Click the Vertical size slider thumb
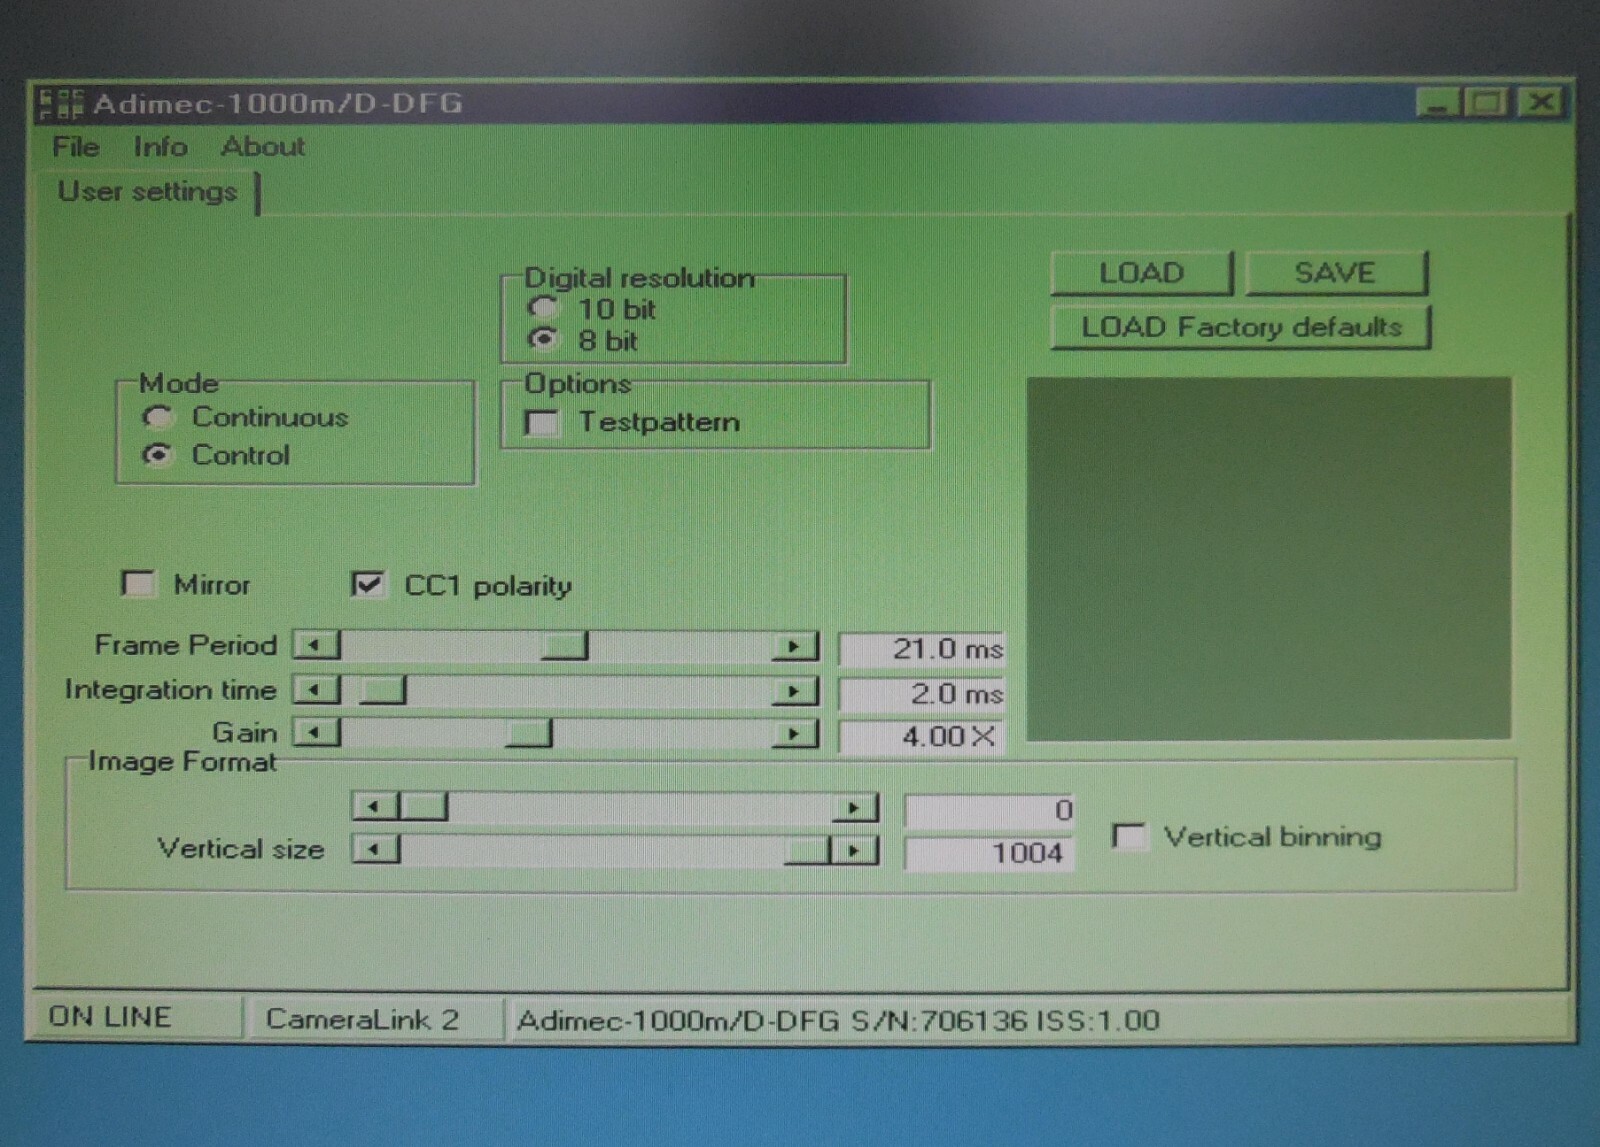This screenshot has width=1600, height=1147. click(808, 851)
